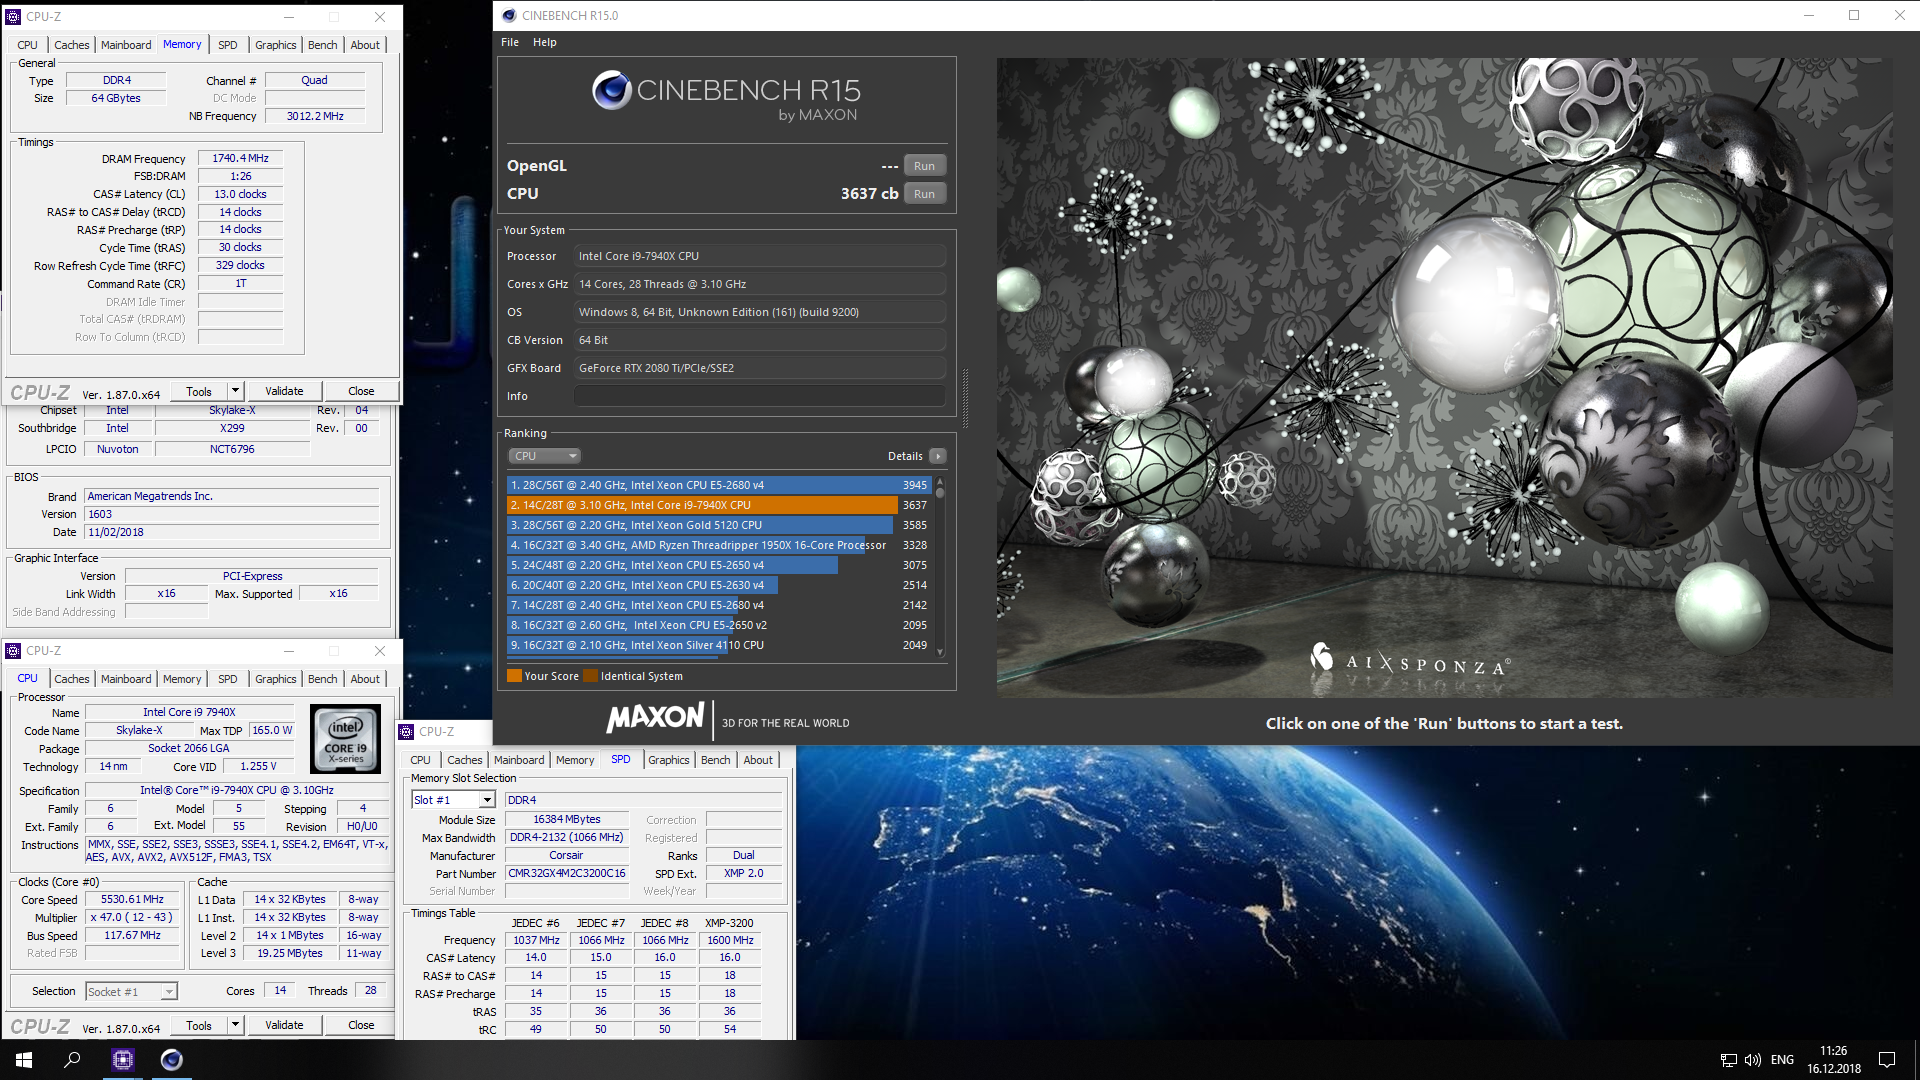
Task: Click ENG language indicator
Action: click(x=1782, y=1060)
